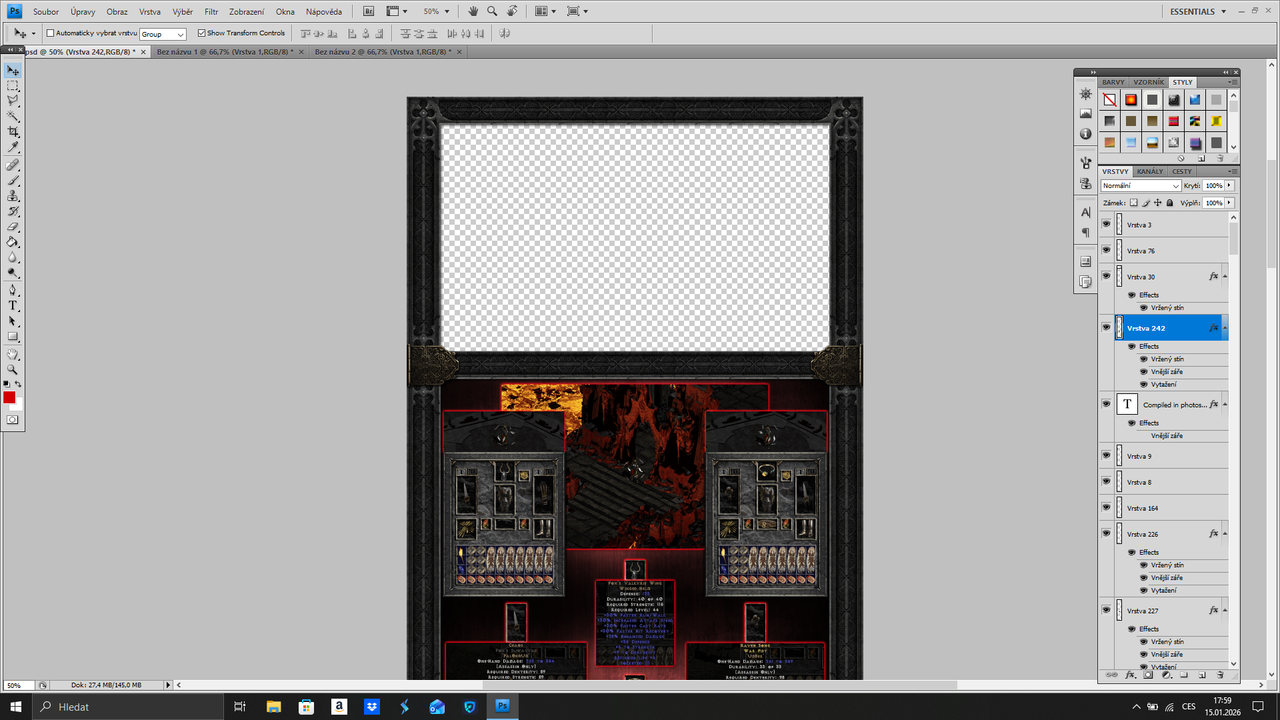Open the Filtr menu
Viewport: 1280px width, 720px height.
click(211, 11)
